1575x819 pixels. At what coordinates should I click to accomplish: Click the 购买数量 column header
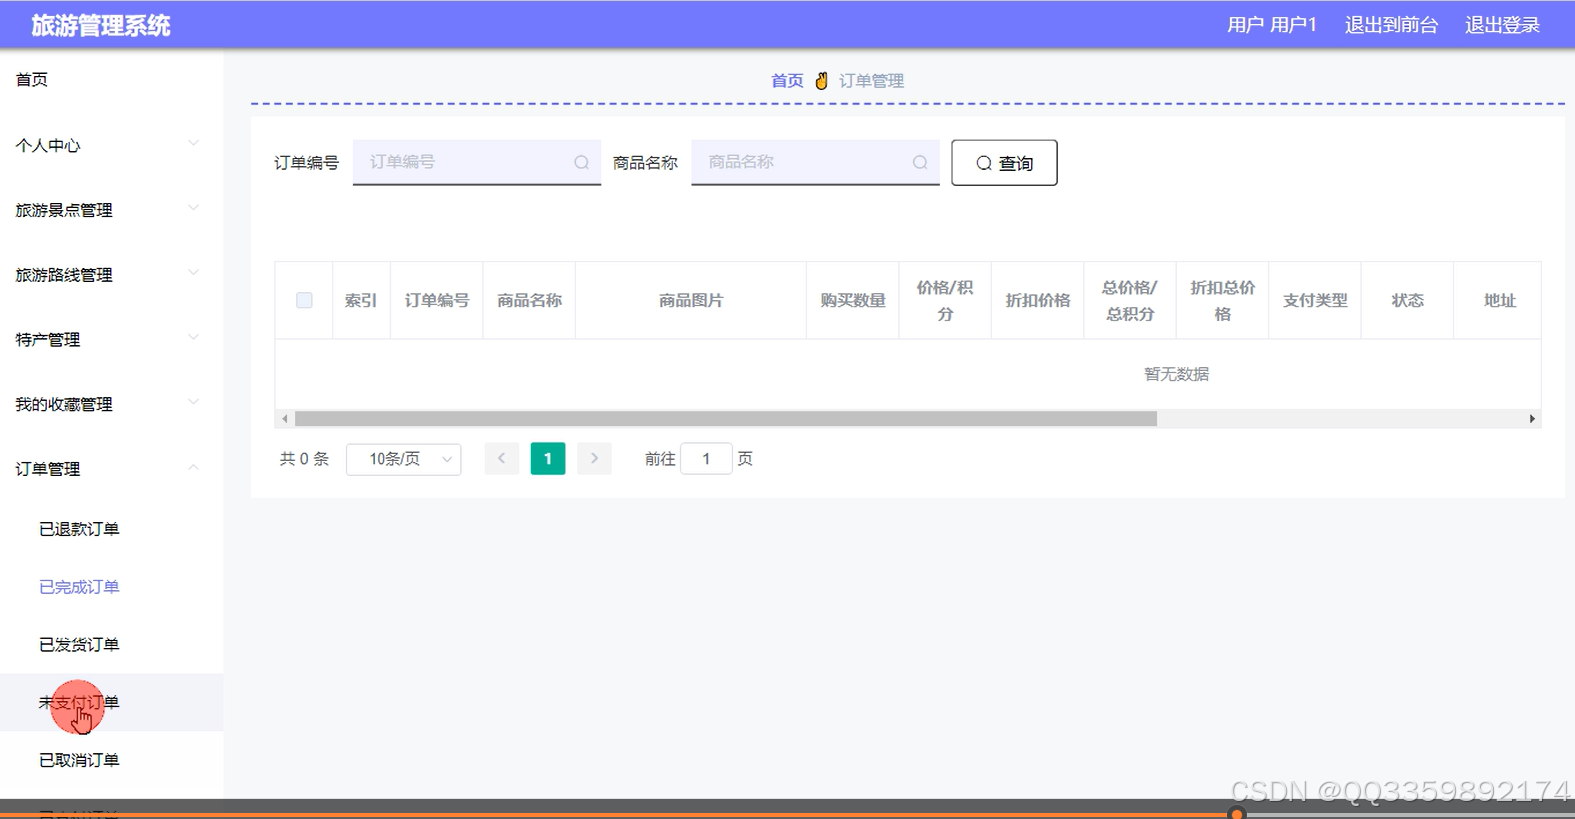[853, 300]
